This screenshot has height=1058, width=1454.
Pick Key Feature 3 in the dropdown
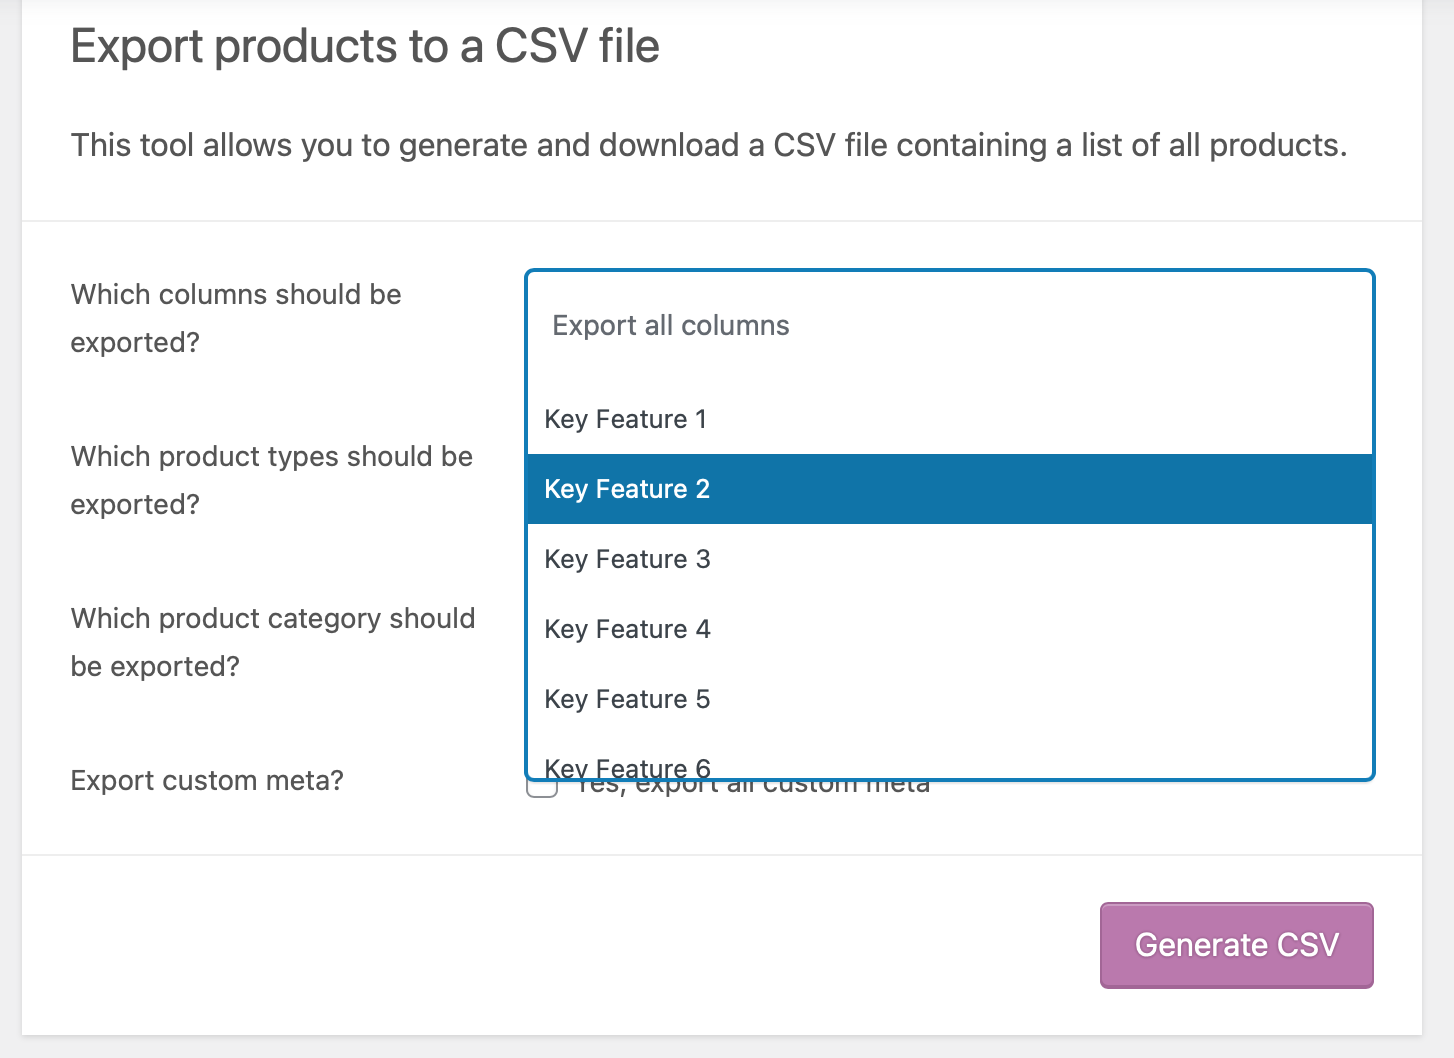coord(628,559)
